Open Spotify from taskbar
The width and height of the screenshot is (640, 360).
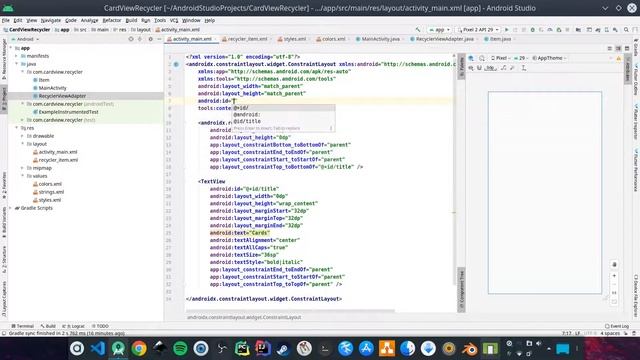(x=180, y=349)
